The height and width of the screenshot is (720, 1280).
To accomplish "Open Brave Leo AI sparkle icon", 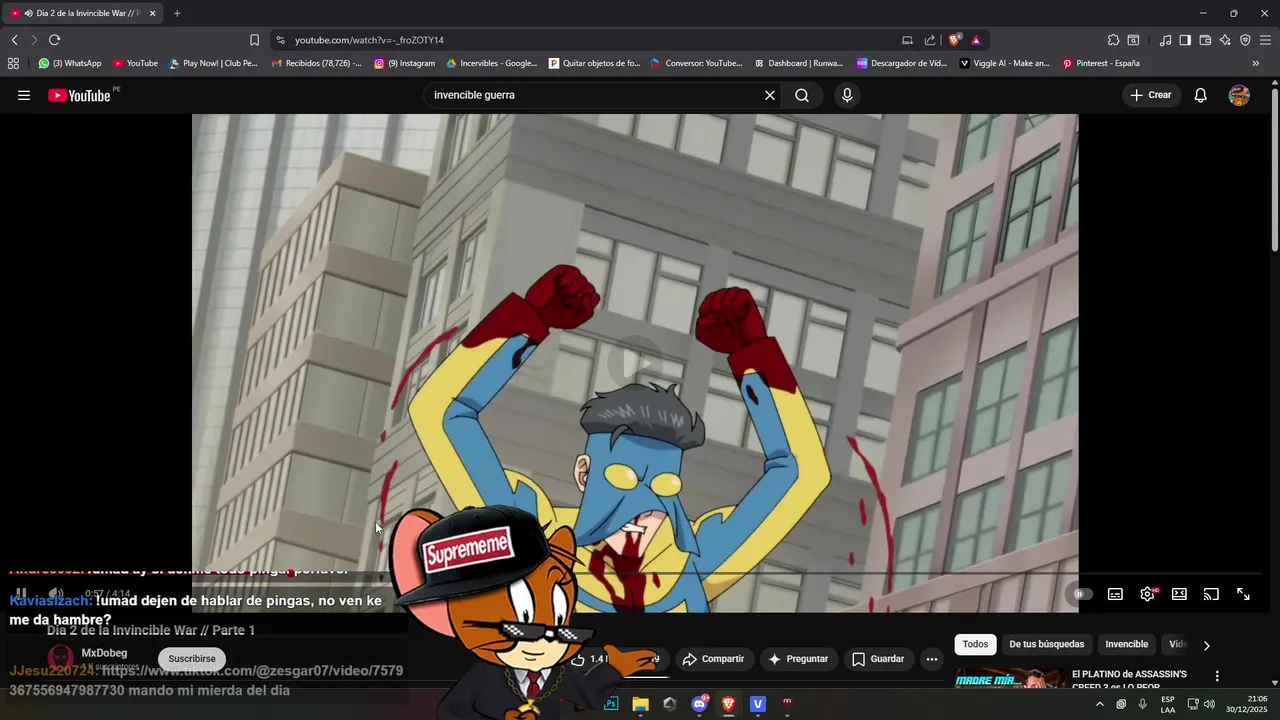I will coord(1225,40).
